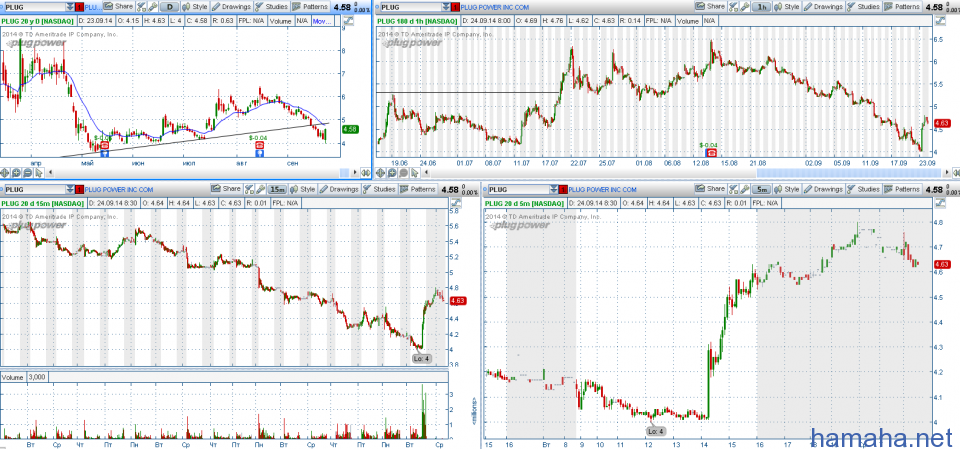Click scissors icon in 15m chart toolbar
The image size is (960, 449).
coord(249,189)
